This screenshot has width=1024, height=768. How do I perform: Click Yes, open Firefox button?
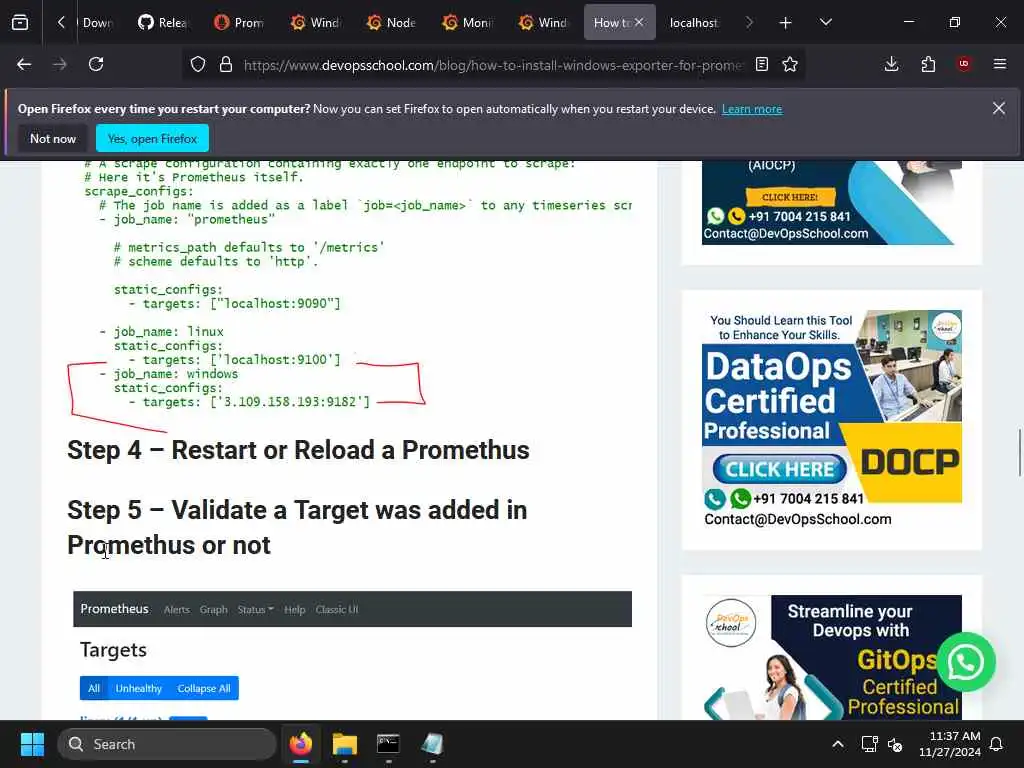[152, 138]
